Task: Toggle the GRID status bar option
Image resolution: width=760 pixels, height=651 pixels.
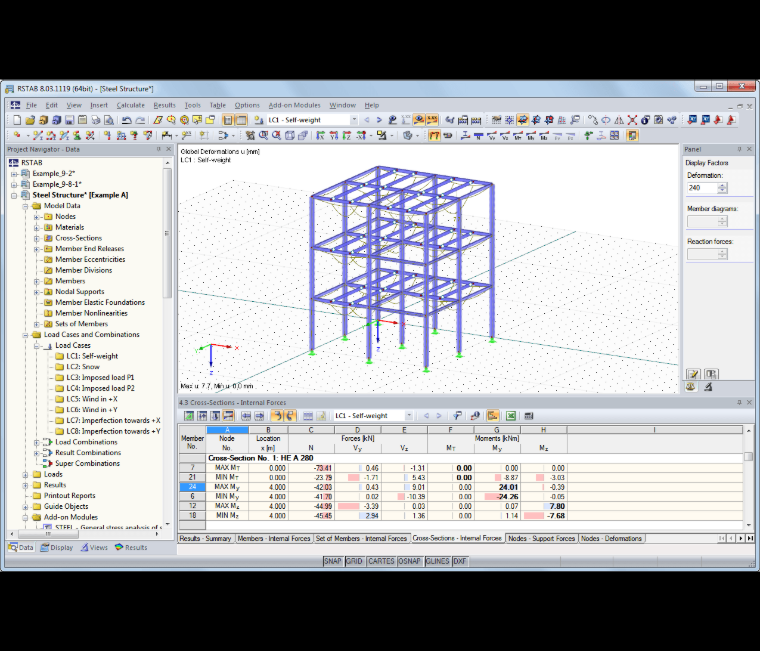Action: 354,561
